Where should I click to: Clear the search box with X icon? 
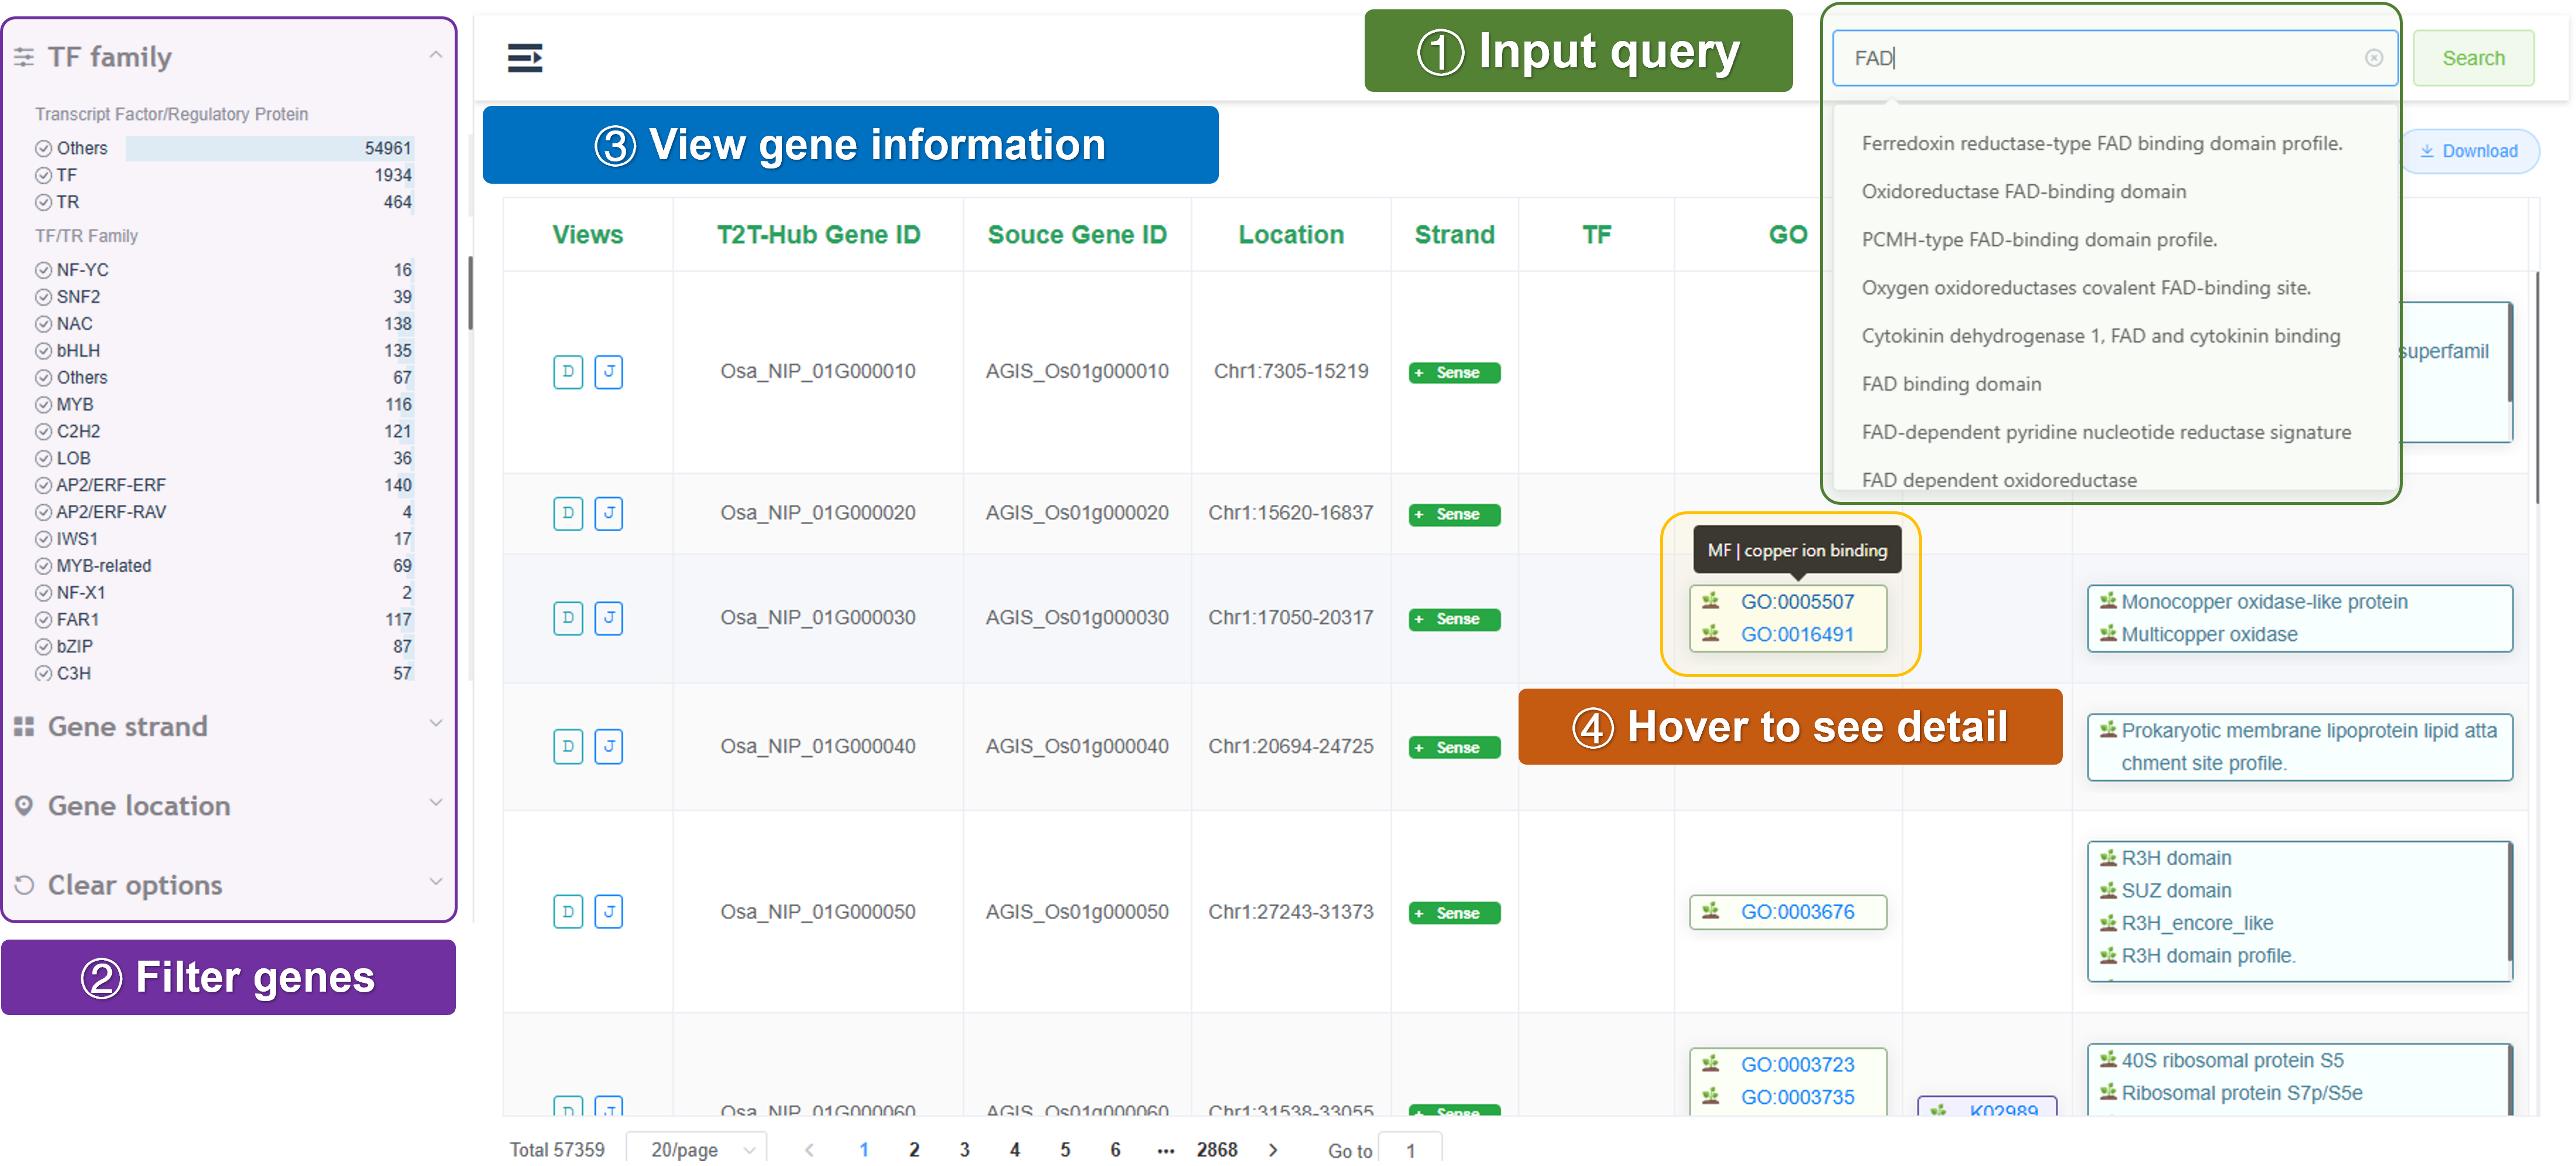pyautogui.click(x=2373, y=58)
